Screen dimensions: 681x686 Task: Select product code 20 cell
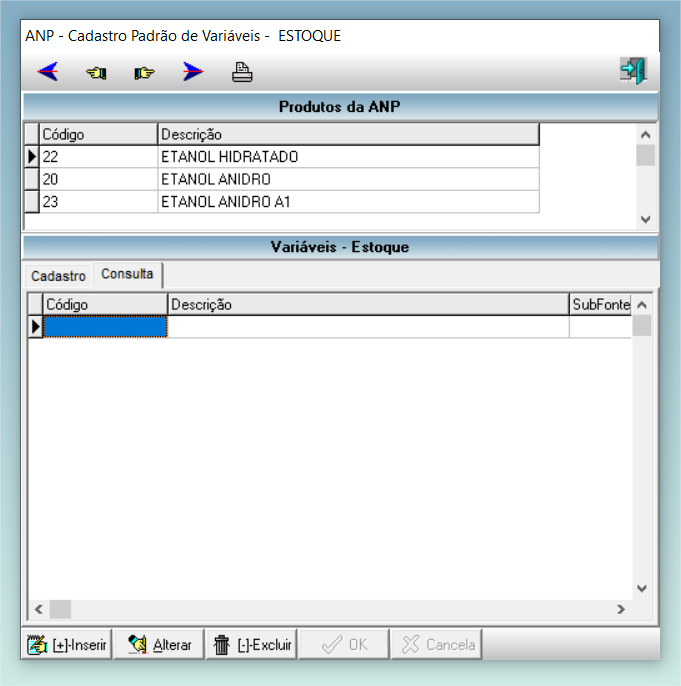pyautogui.click(x=98, y=179)
